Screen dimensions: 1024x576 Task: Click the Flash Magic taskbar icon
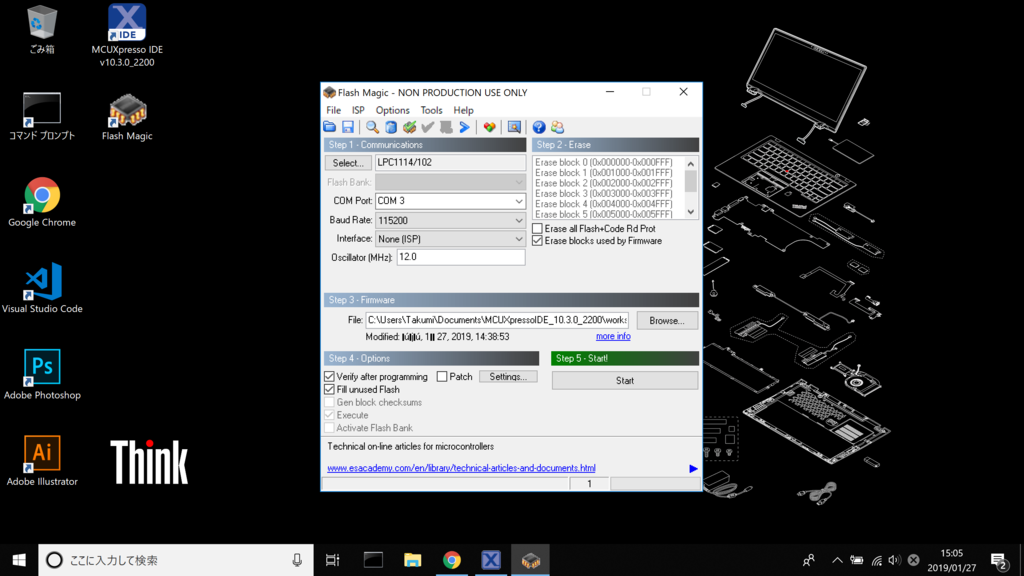(530, 560)
